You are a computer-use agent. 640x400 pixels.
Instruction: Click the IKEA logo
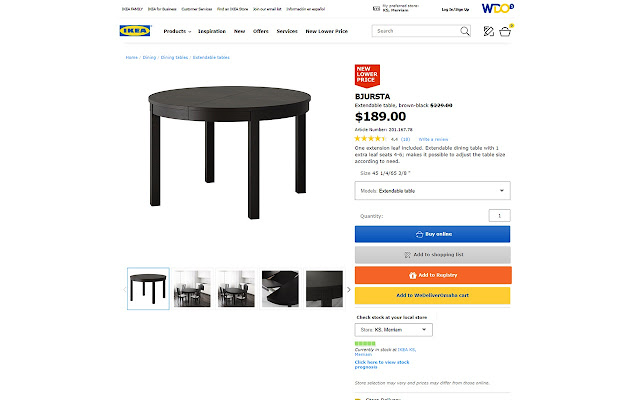(x=135, y=31)
